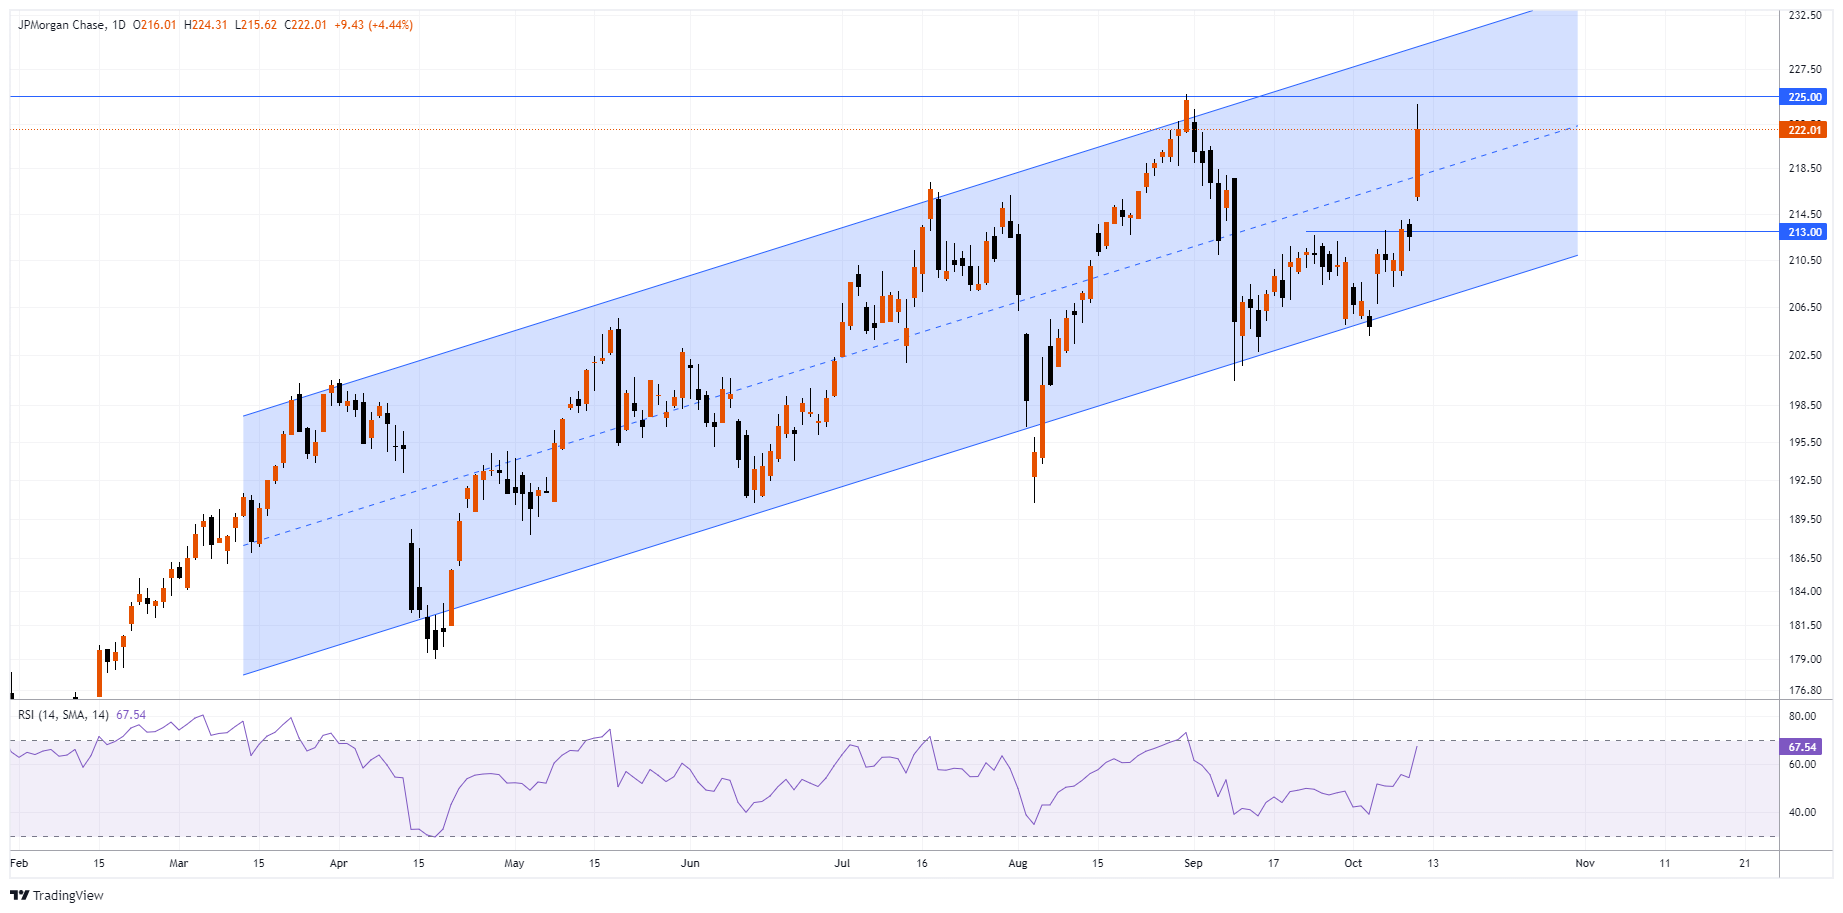Click the +9.43 (+4.44%) change text
This screenshot has width=1843, height=913.
375,25
